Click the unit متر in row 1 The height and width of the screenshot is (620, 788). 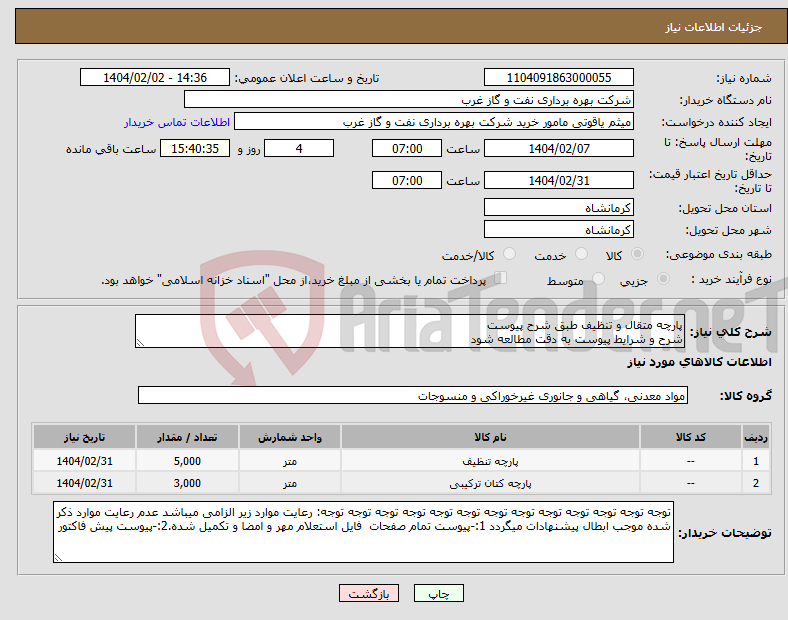(x=289, y=461)
